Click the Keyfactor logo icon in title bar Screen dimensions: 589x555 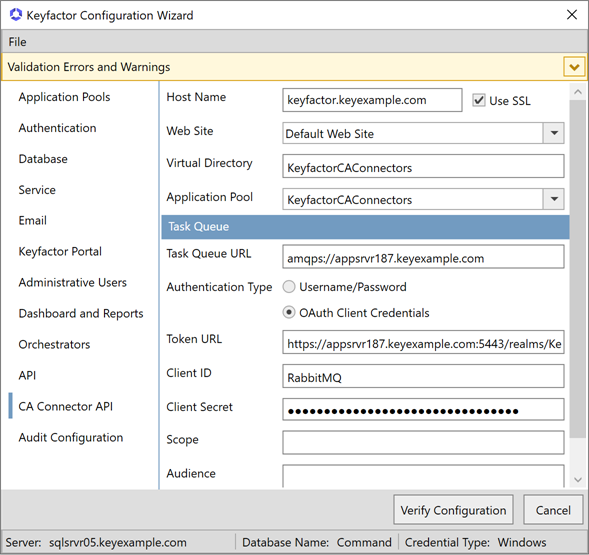click(x=16, y=15)
